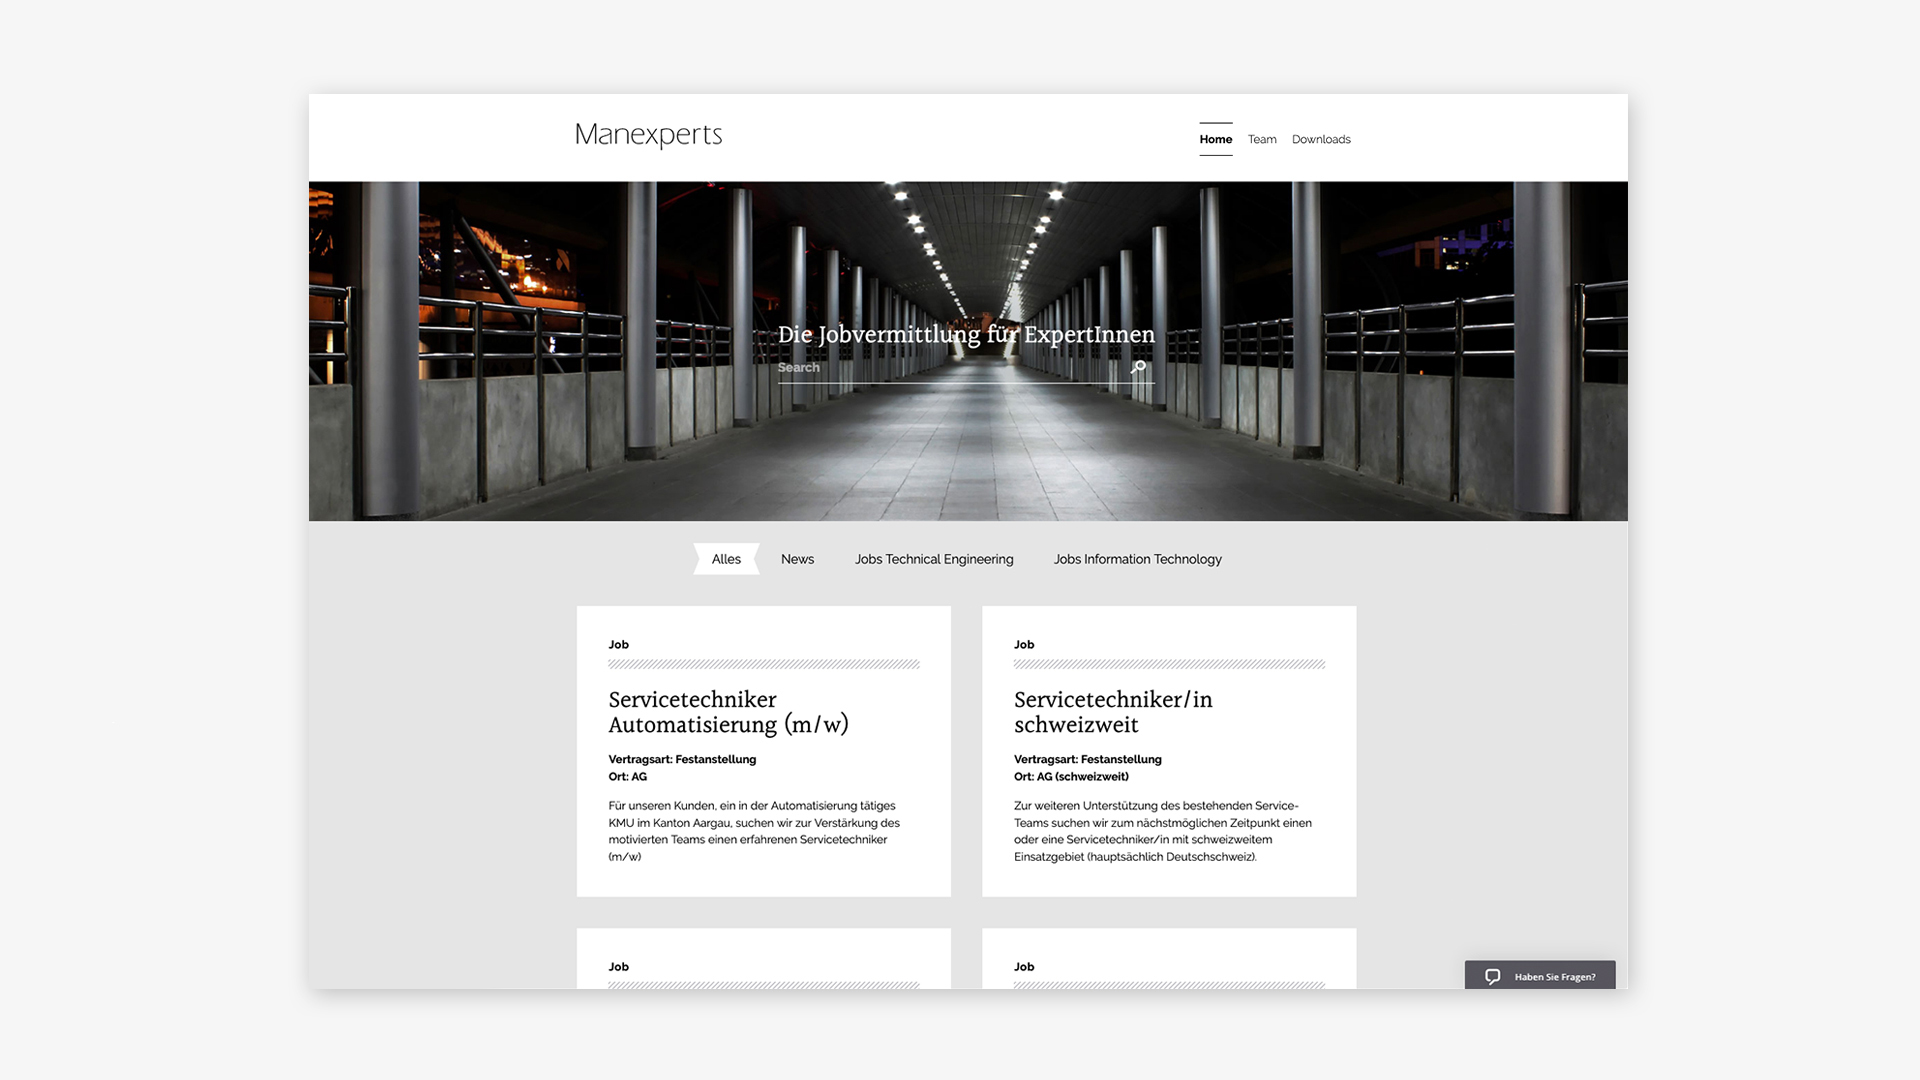The width and height of the screenshot is (1920, 1080).
Task: Go to the Team page
Action: coord(1261,140)
